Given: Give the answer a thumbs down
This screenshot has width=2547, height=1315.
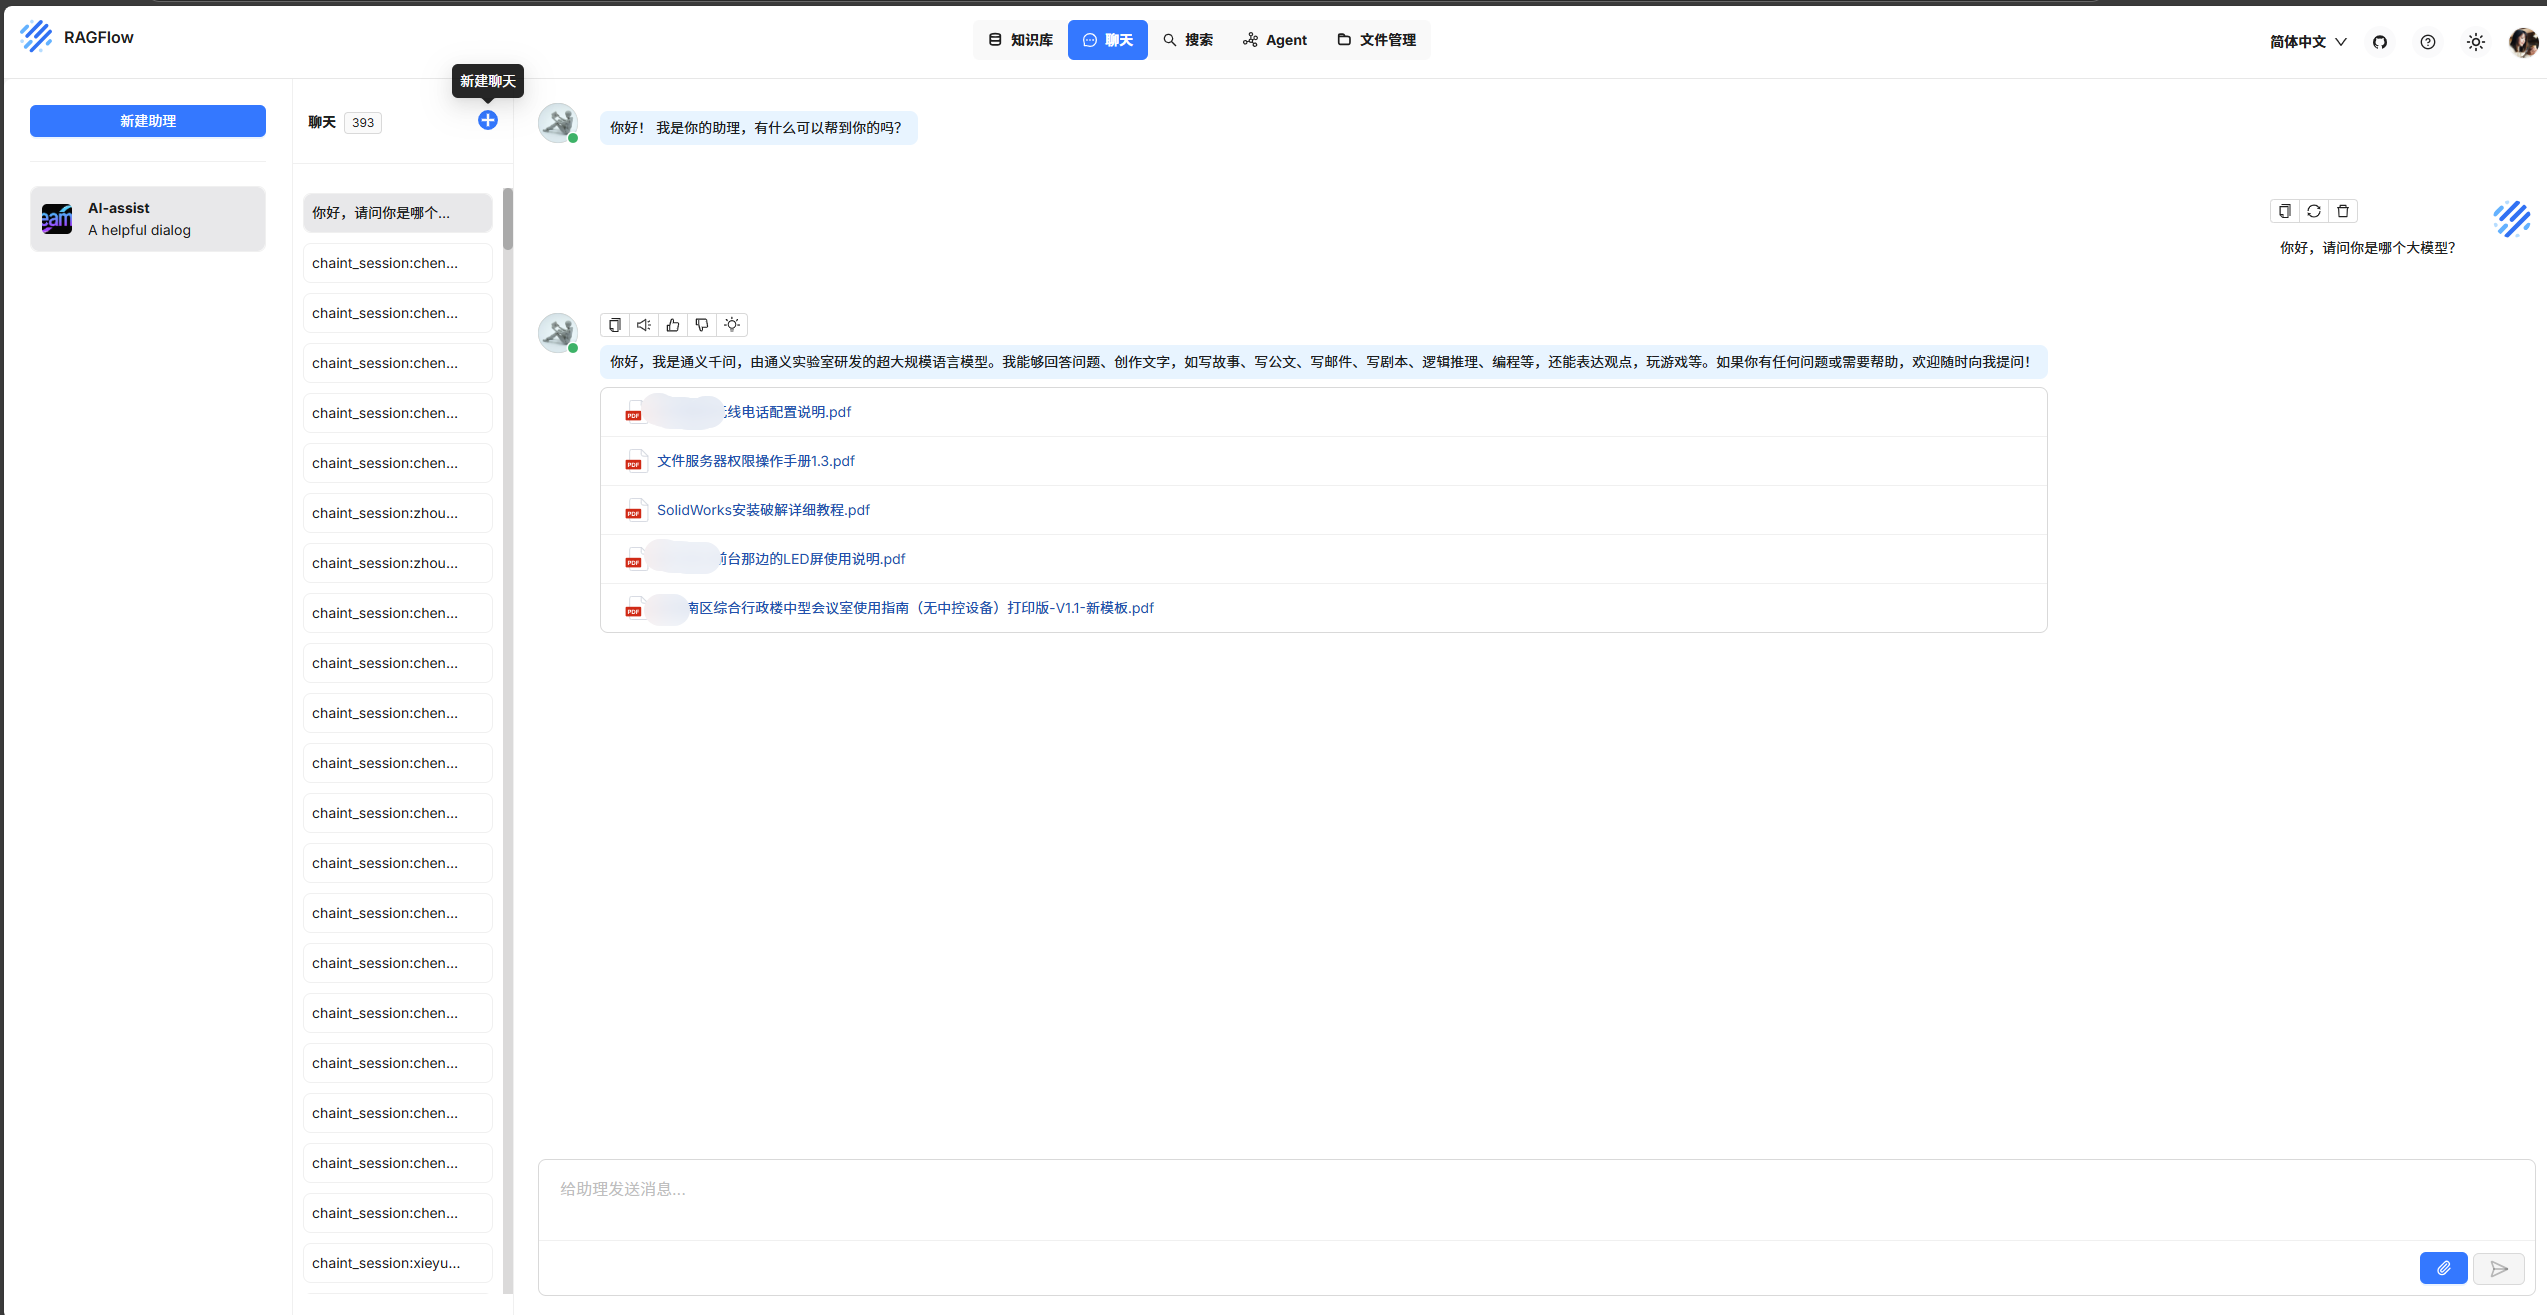Looking at the screenshot, I should (x=702, y=325).
